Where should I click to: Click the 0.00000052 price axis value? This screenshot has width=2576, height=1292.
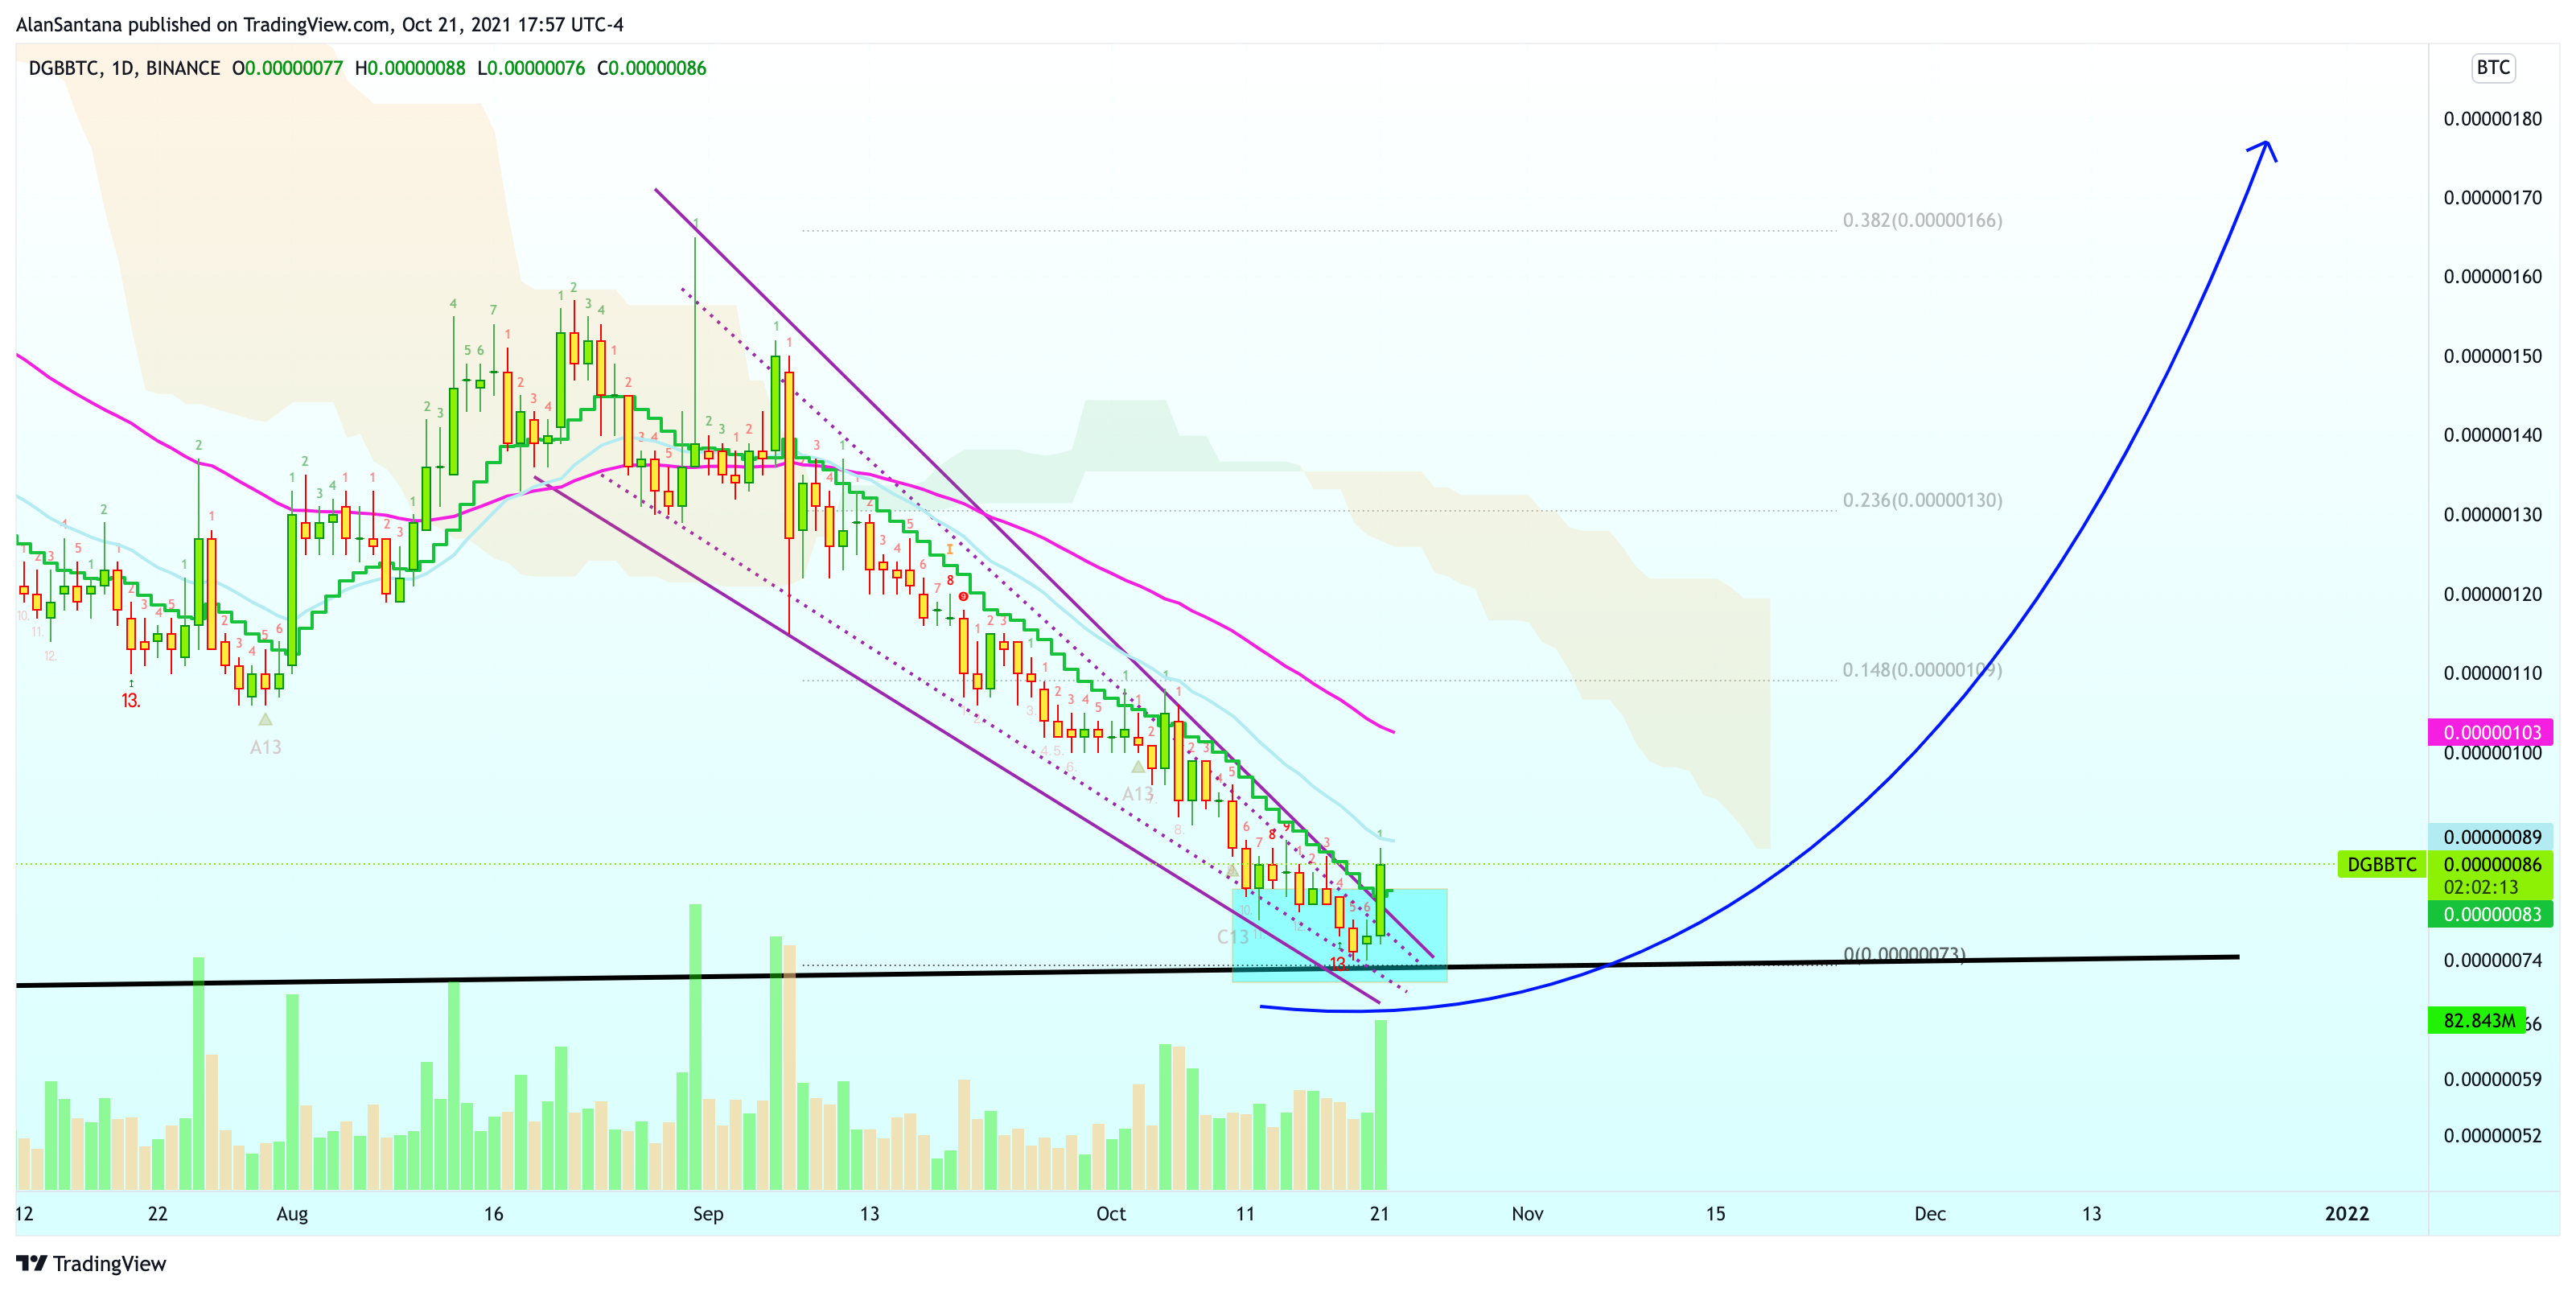point(2492,1135)
